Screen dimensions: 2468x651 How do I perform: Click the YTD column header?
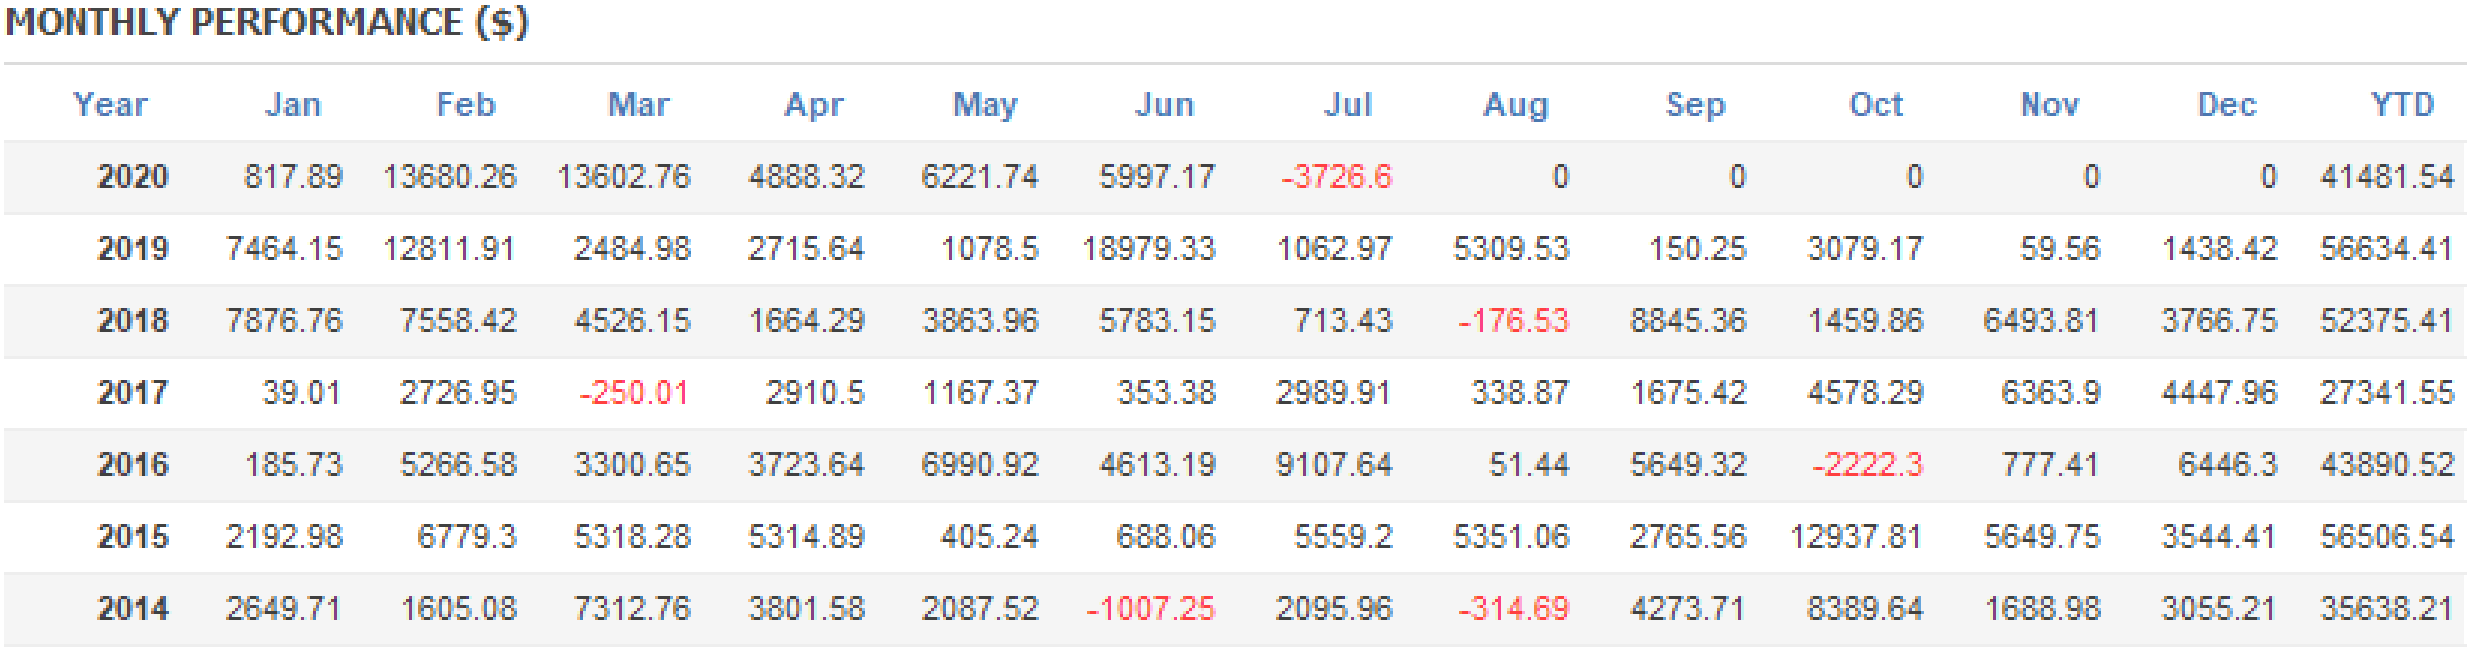click(2402, 105)
